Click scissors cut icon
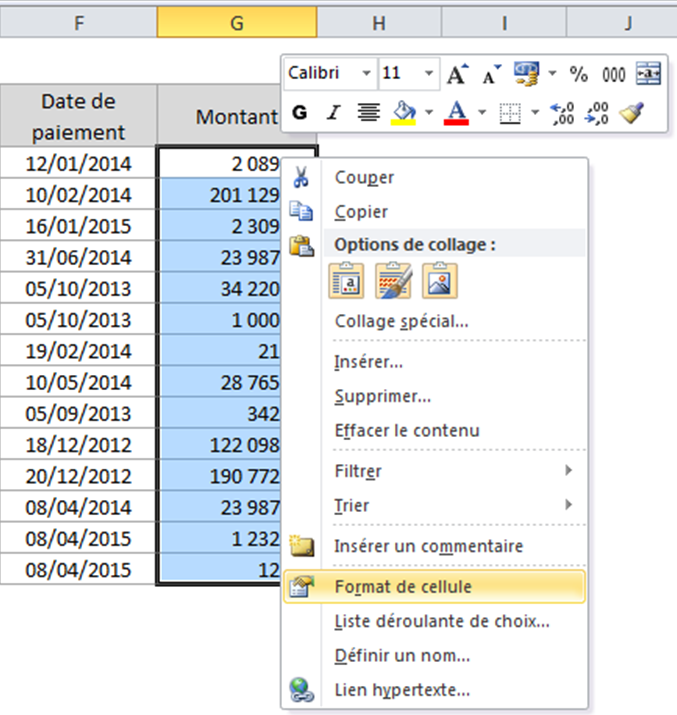 (301, 177)
